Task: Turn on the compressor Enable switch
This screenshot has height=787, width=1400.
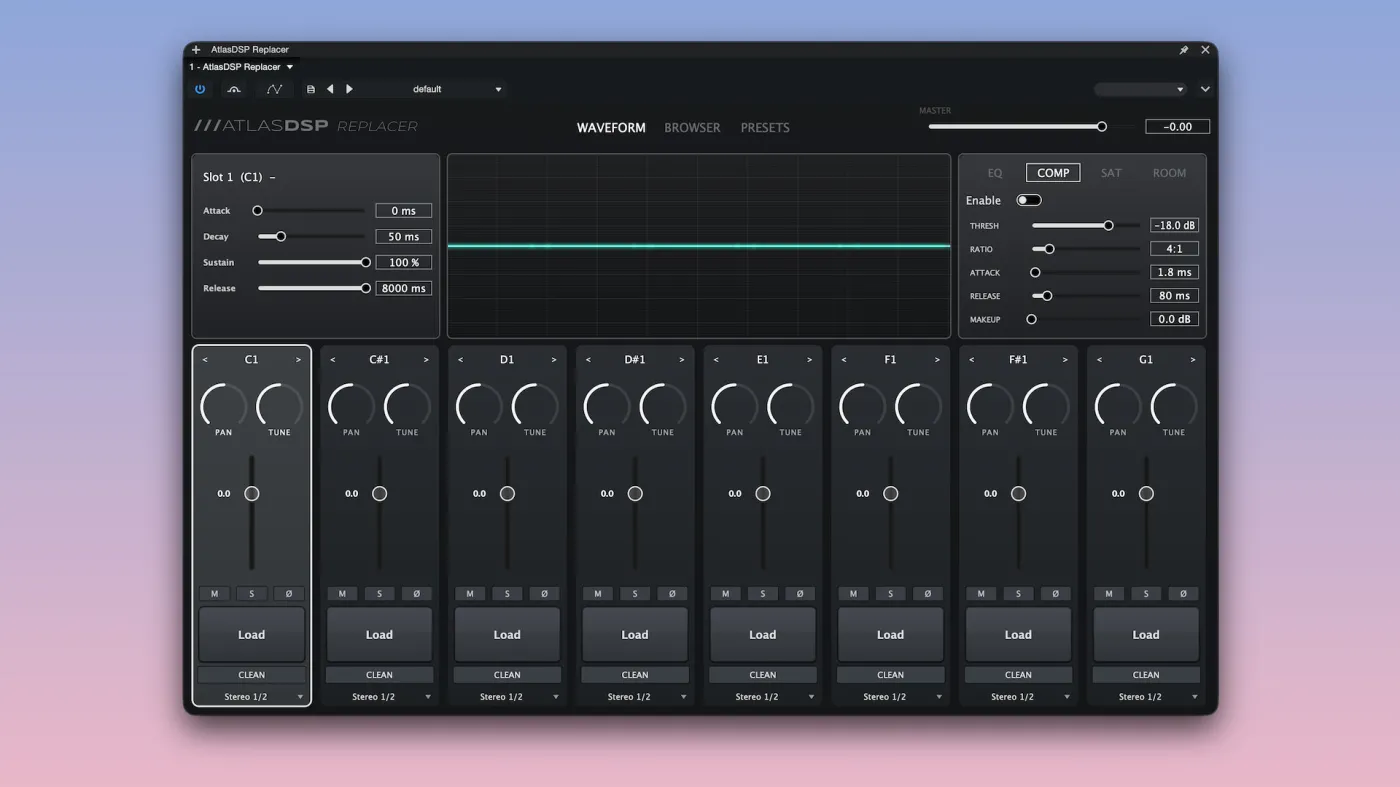Action: click(1029, 200)
